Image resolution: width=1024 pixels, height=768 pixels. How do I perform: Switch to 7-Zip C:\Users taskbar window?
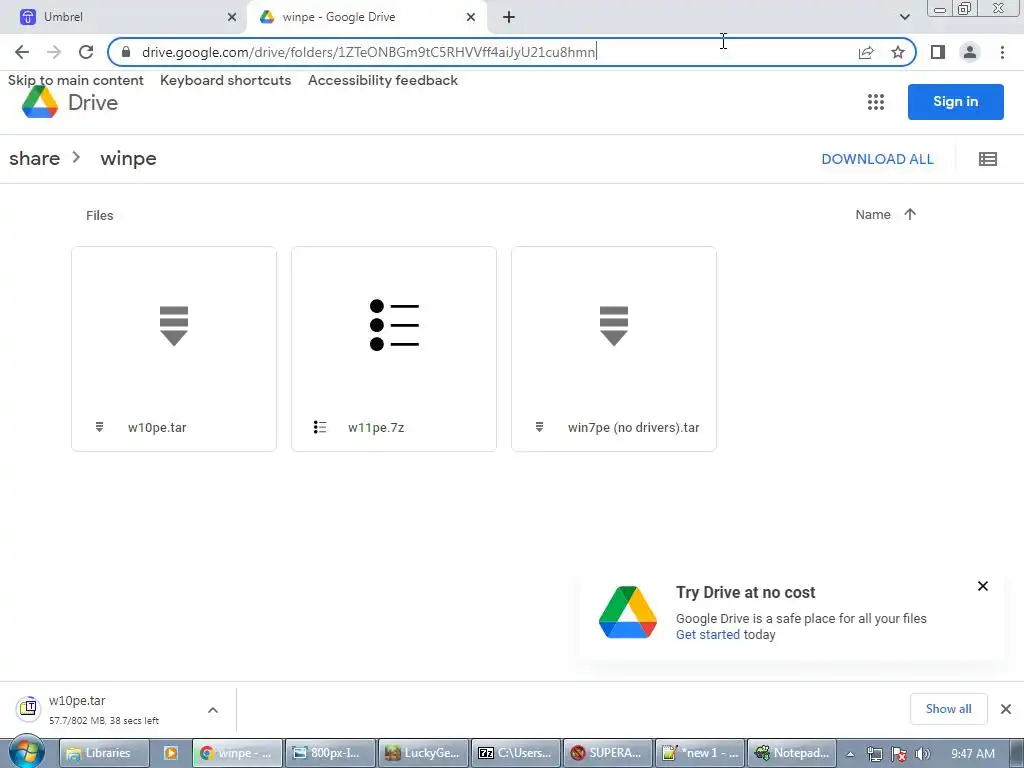tap(516, 753)
